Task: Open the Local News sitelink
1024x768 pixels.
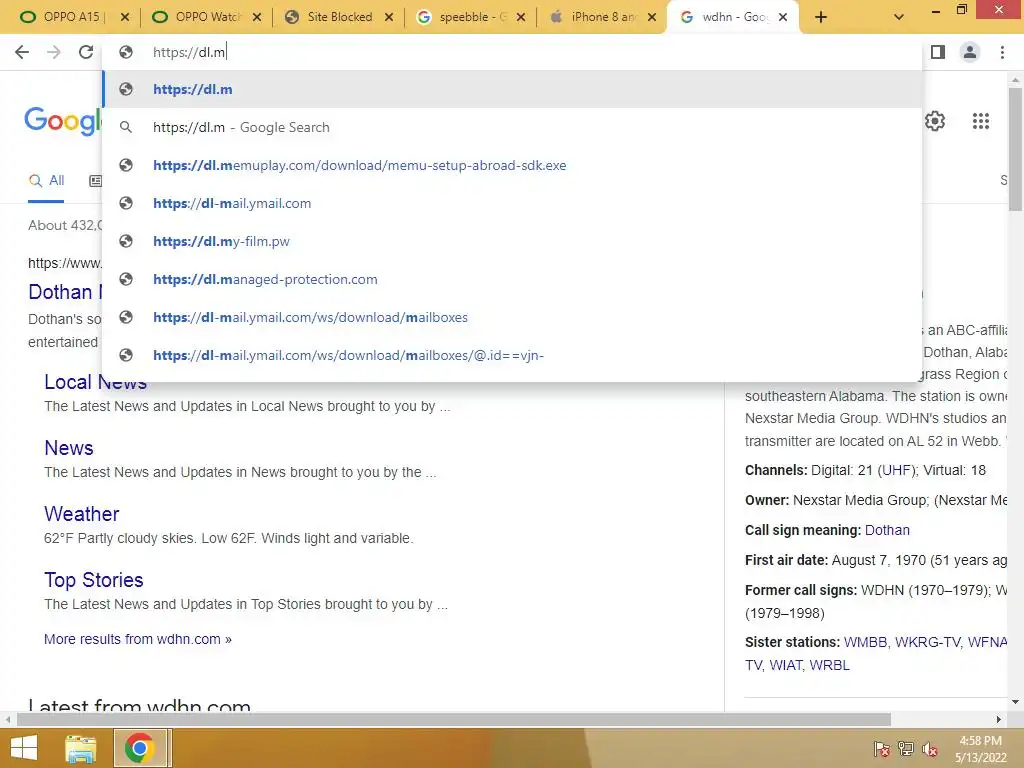Action: tap(95, 382)
